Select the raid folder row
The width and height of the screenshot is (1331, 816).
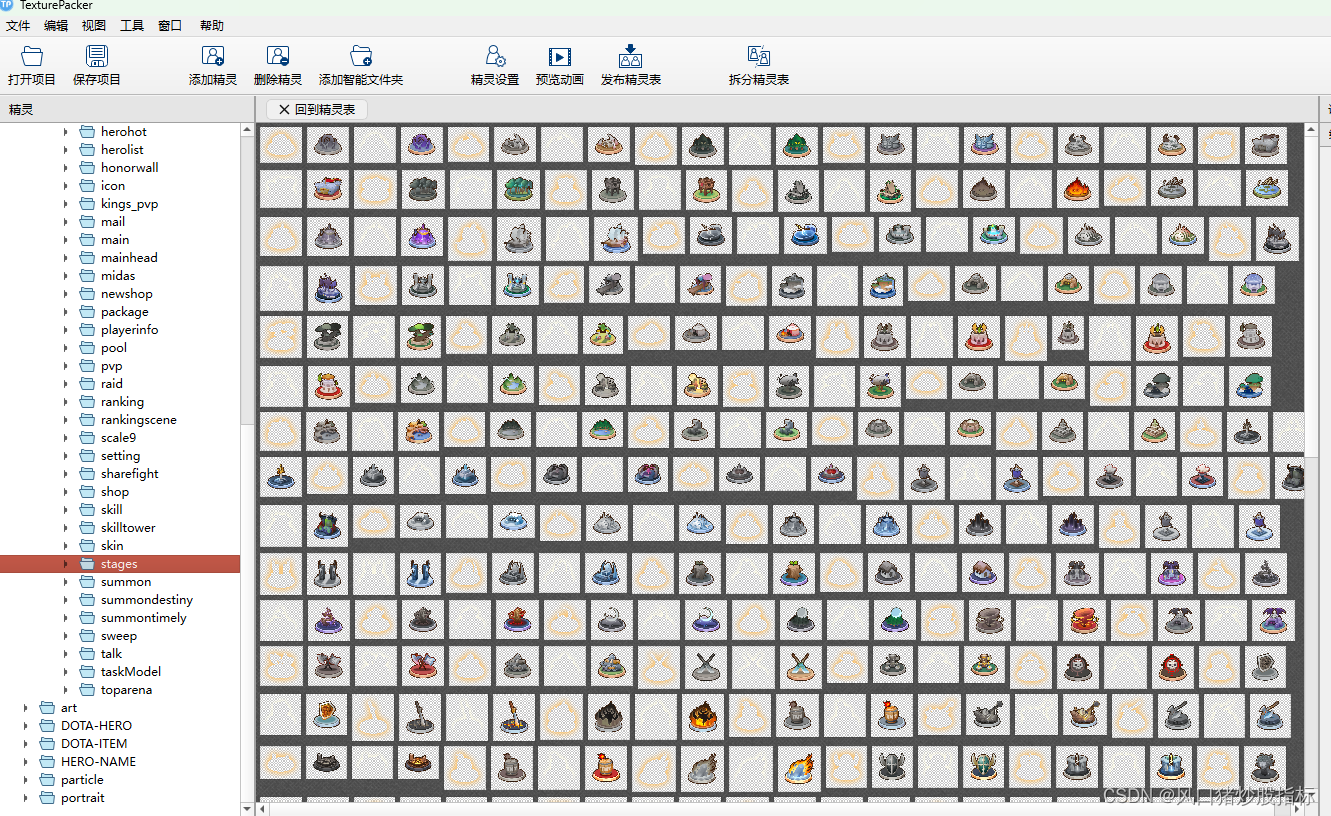[x=120, y=383]
